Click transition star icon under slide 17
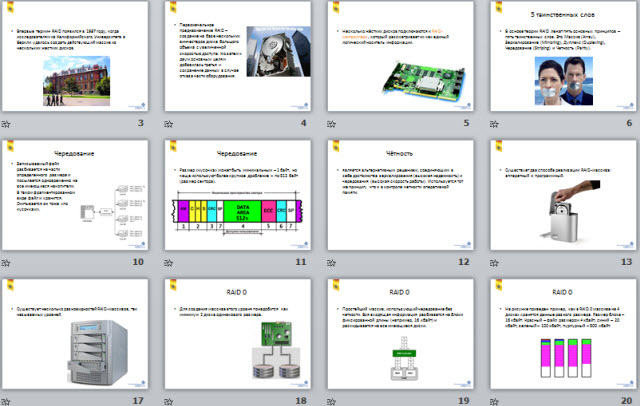This screenshot has width=640, height=406. [8, 399]
